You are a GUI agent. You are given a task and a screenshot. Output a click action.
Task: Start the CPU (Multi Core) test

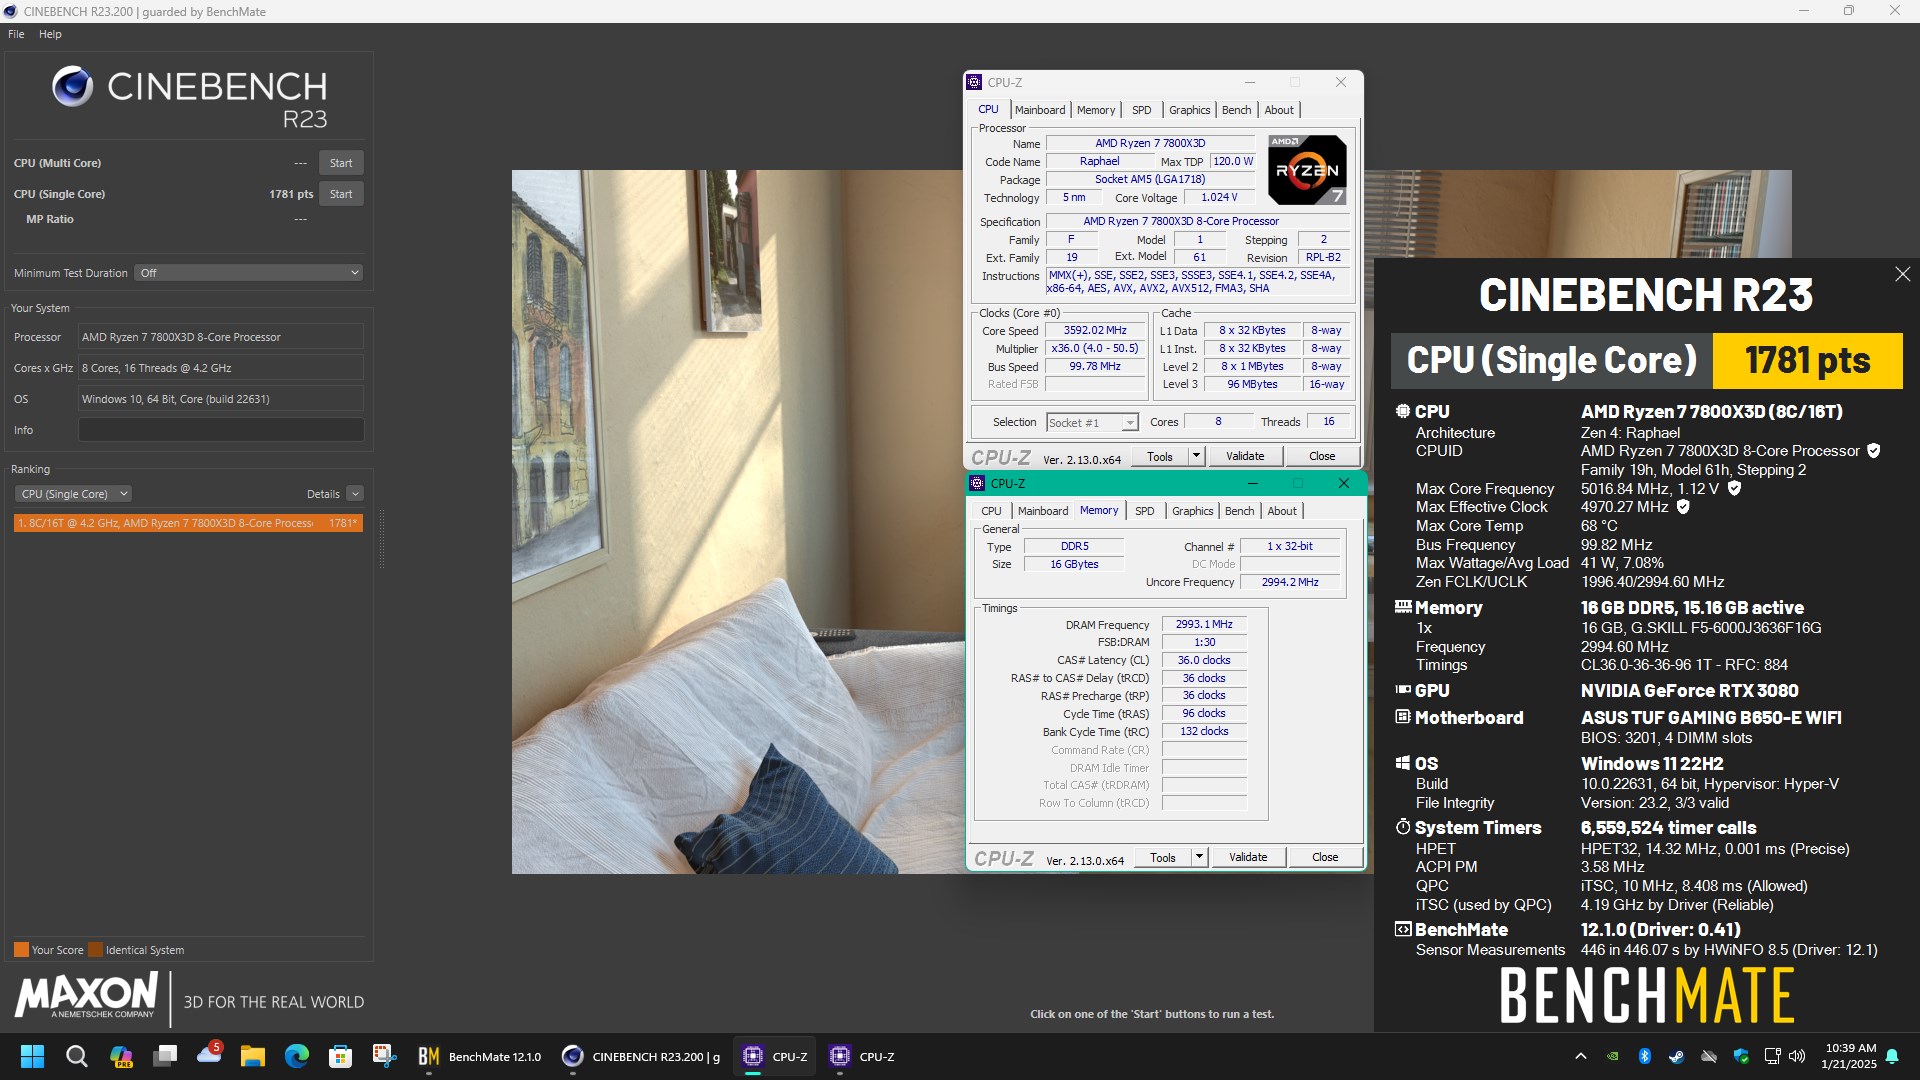[341, 163]
